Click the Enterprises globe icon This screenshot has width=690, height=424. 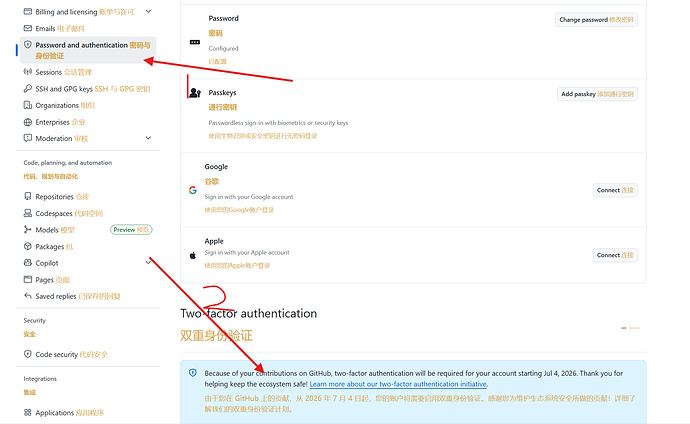tap(28, 122)
